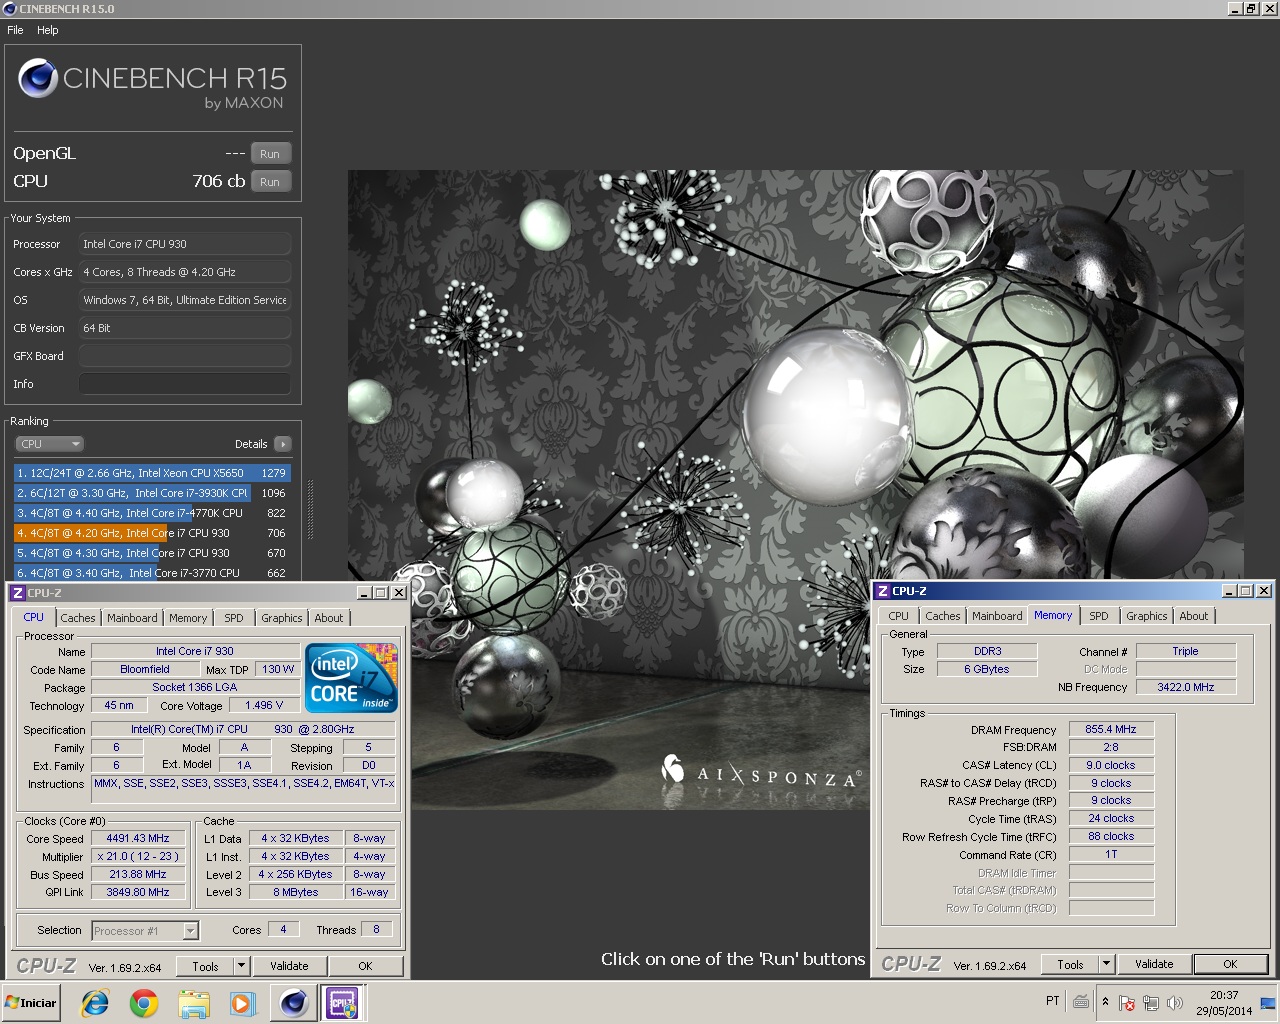Open the Iniciar start menu
The height and width of the screenshot is (1024, 1280).
pyautogui.click(x=32, y=1003)
